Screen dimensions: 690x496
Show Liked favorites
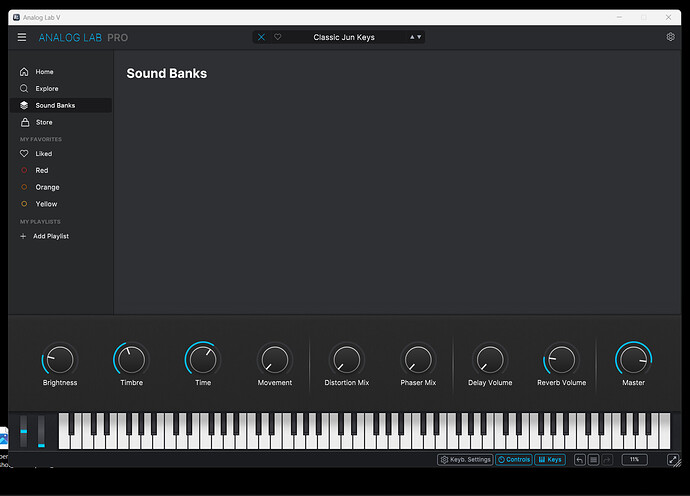[61, 154]
